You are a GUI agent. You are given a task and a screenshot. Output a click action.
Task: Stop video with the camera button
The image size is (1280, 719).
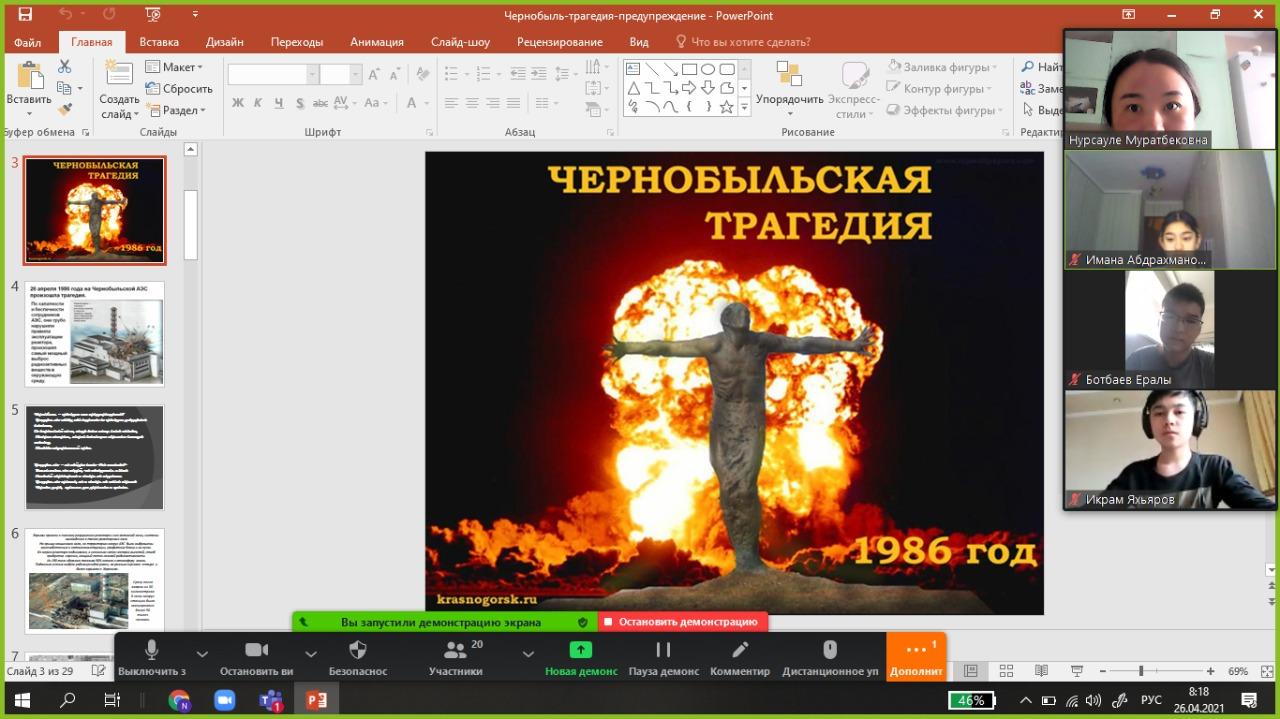257,650
